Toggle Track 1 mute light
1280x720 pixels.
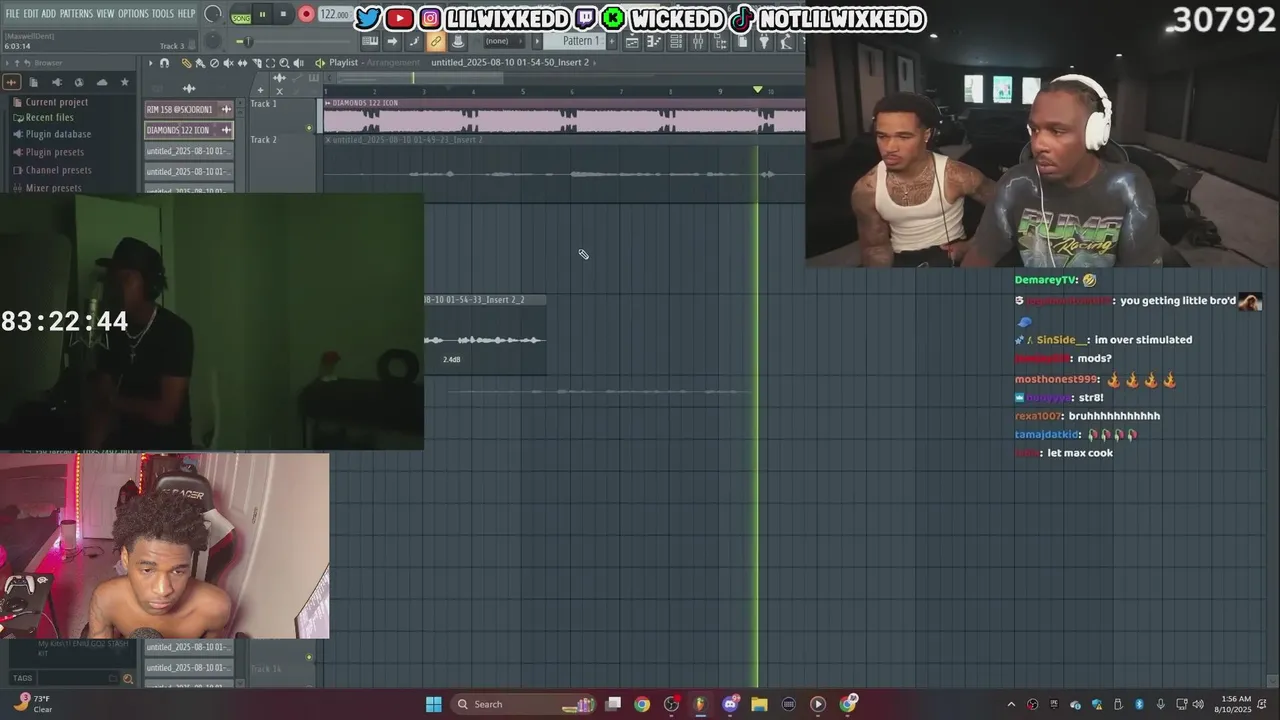309,127
